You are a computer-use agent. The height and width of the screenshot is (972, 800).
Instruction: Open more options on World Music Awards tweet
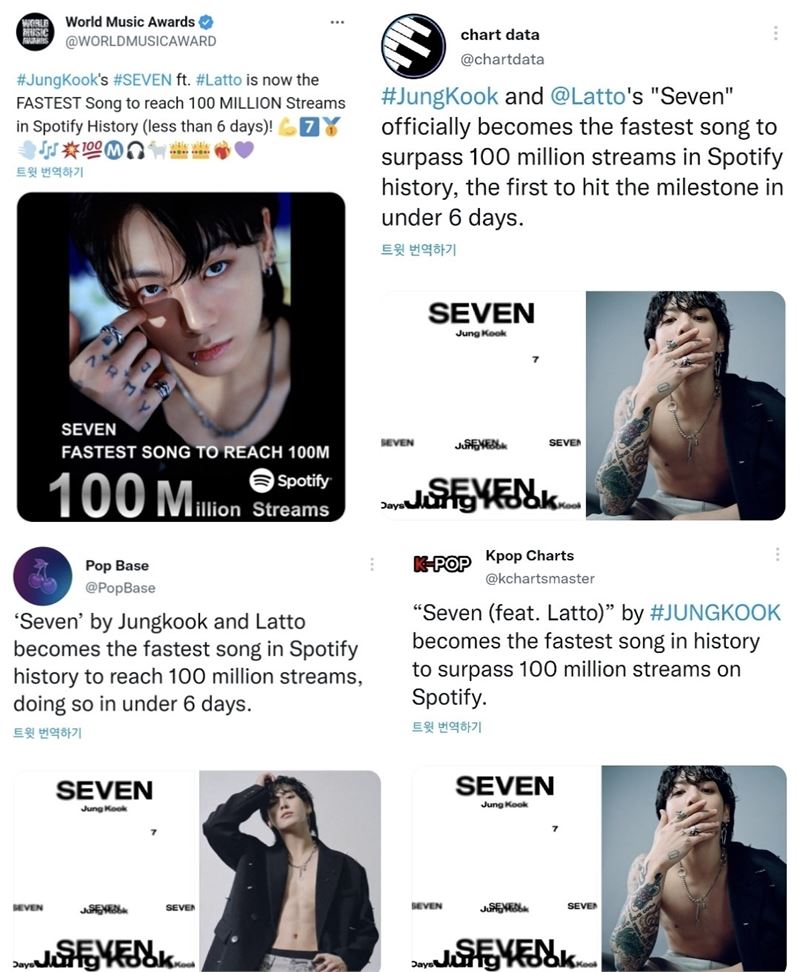click(x=337, y=22)
